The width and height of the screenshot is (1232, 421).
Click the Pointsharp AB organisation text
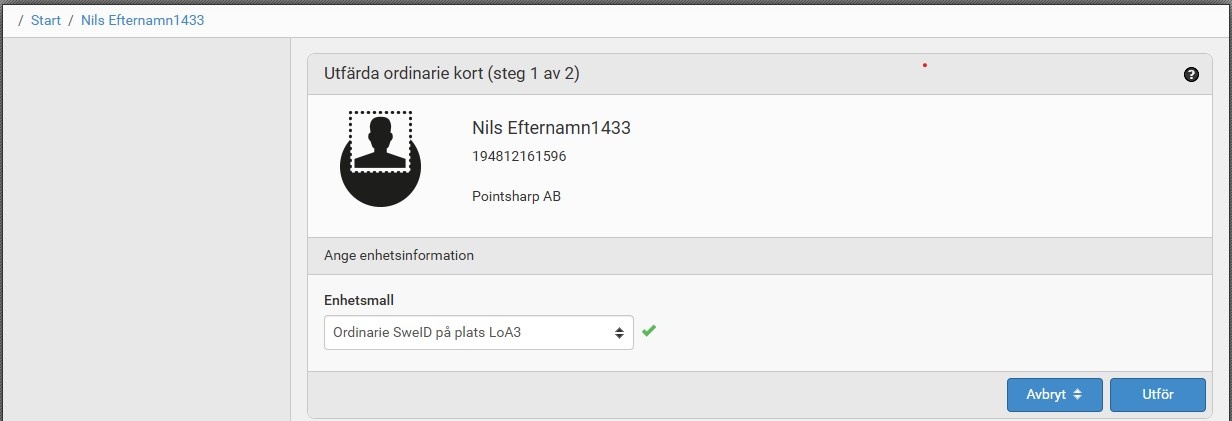(516, 196)
